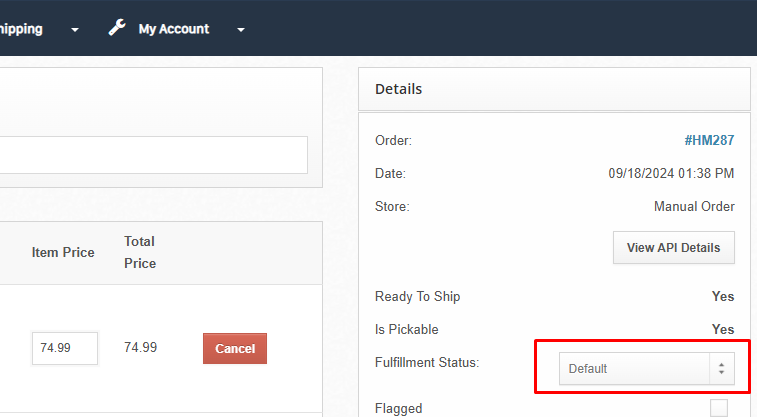Click the Manual Order store value
The height and width of the screenshot is (417, 757).
(694, 207)
